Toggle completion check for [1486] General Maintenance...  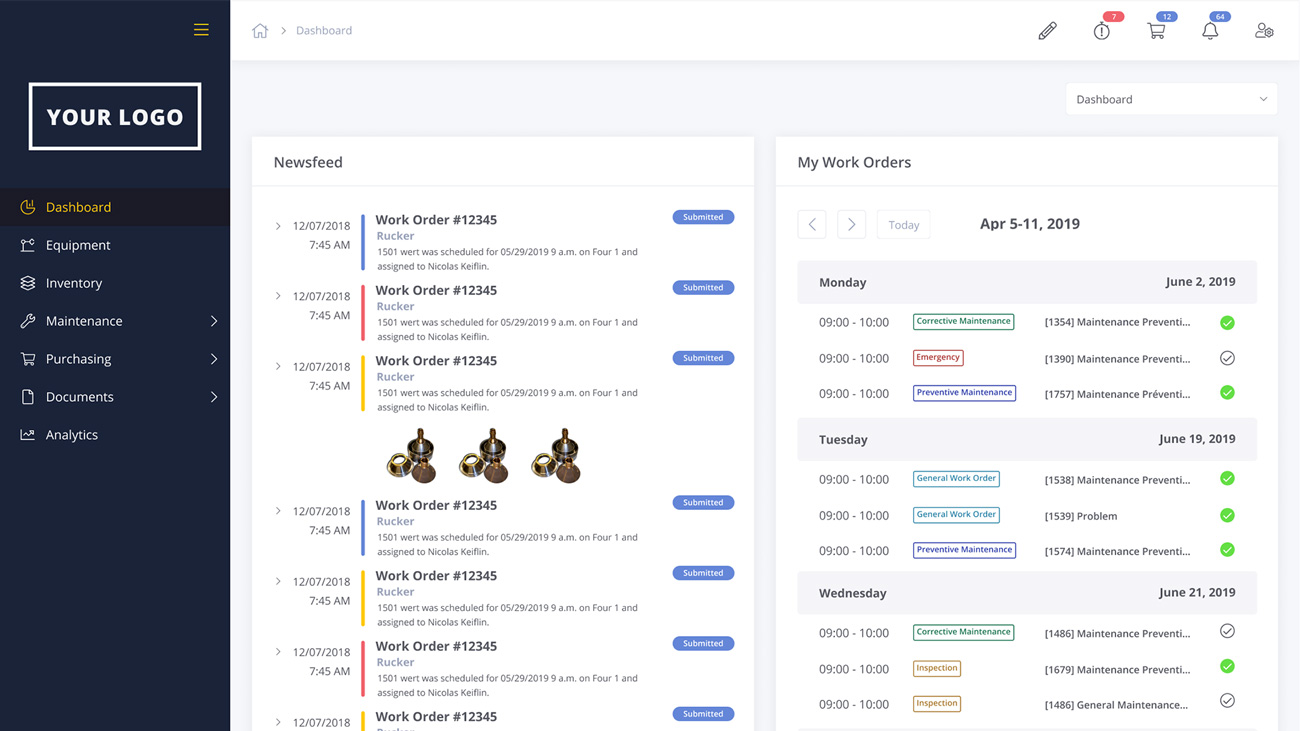pyautogui.click(x=1227, y=701)
